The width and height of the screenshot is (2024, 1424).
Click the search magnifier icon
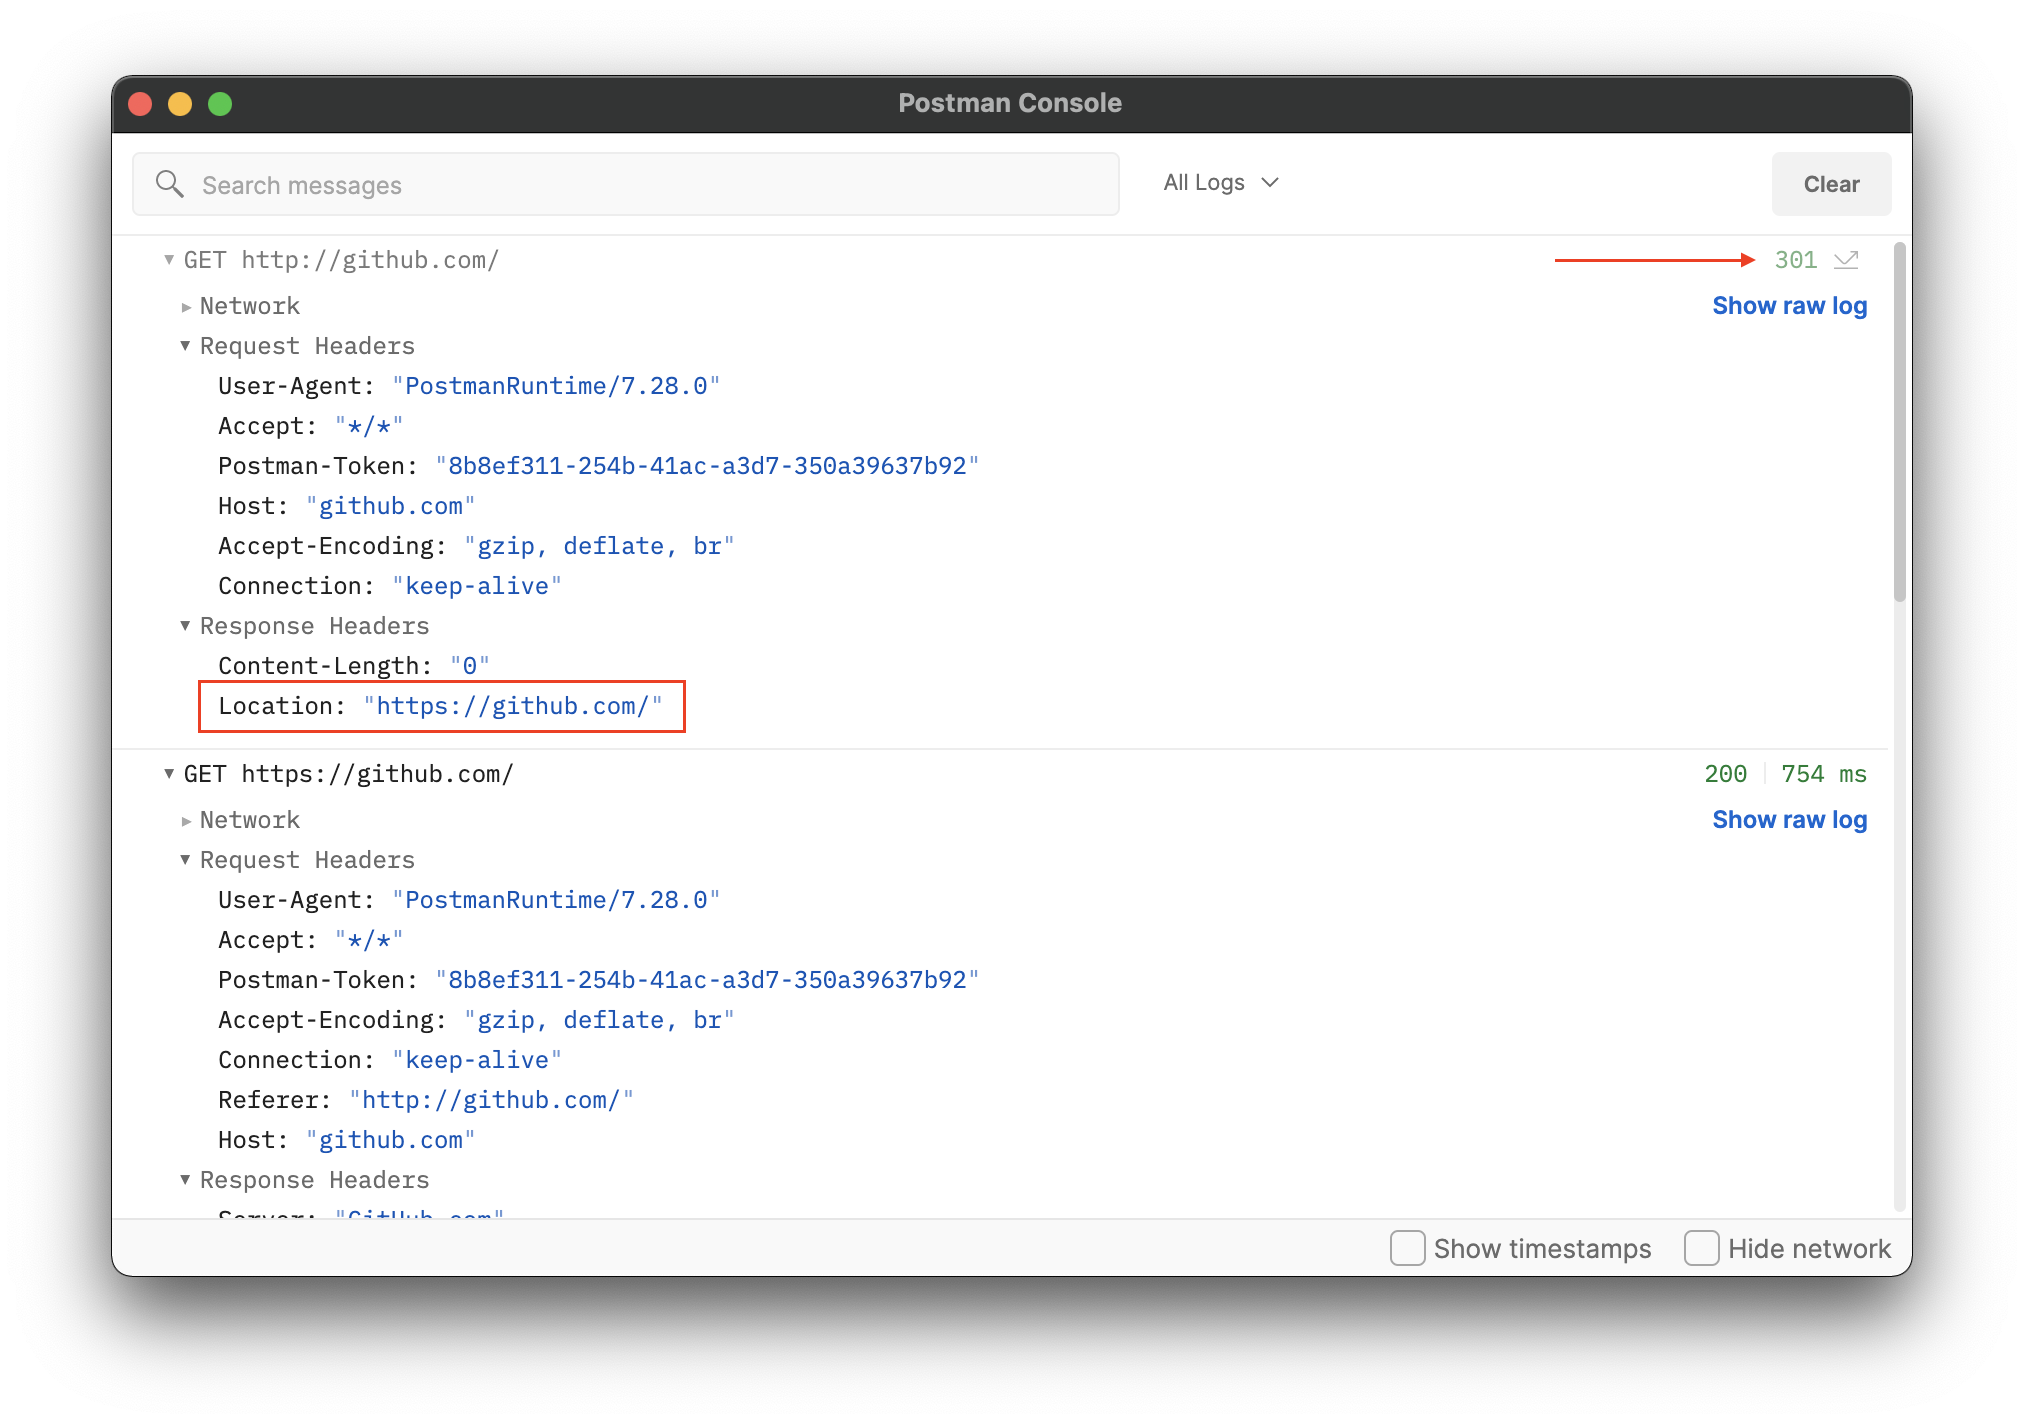[x=170, y=184]
